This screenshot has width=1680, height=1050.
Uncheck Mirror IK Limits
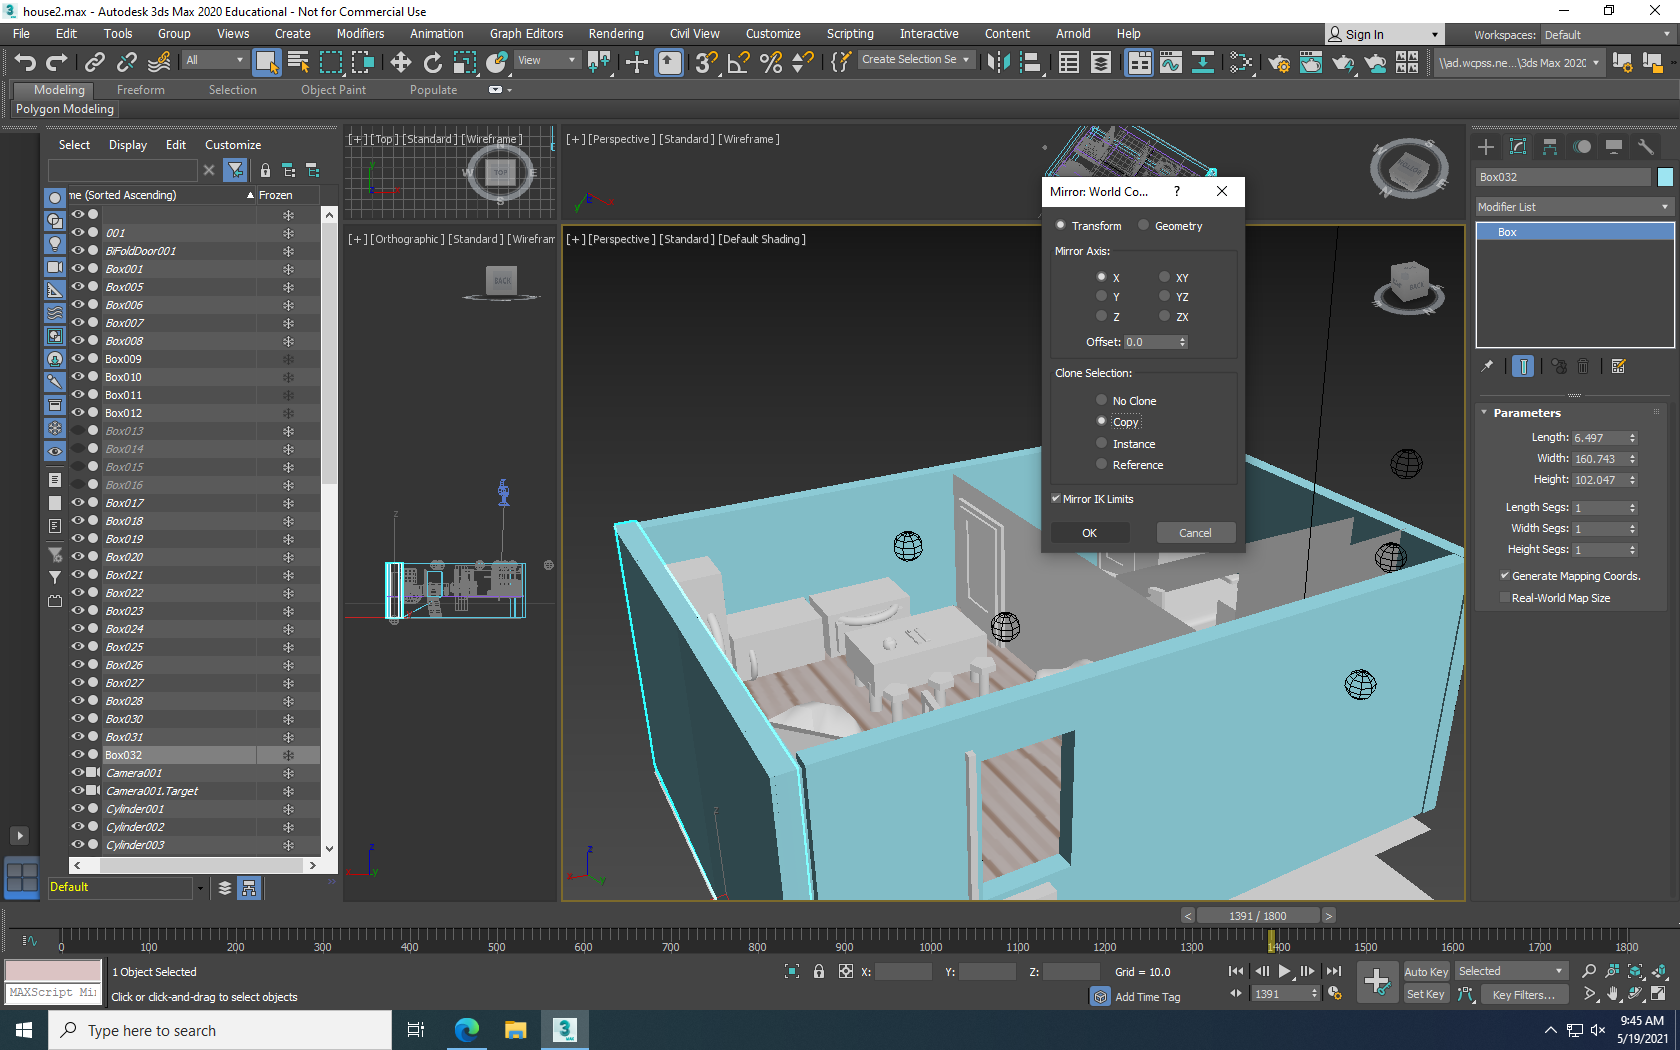1056,498
